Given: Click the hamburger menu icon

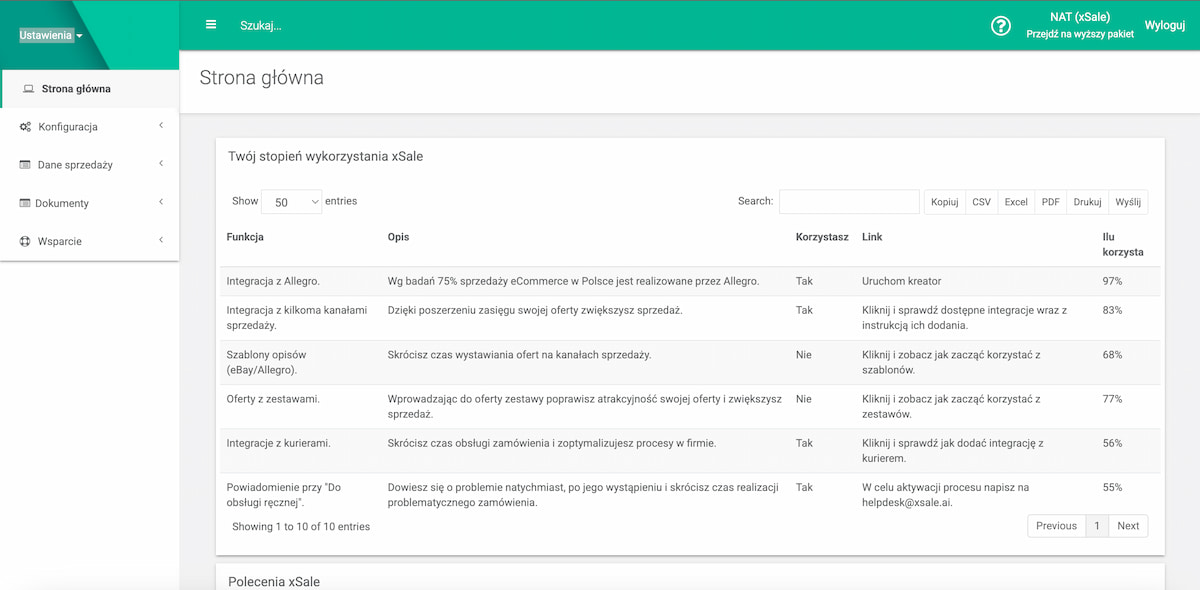Looking at the screenshot, I should (x=210, y=24).
